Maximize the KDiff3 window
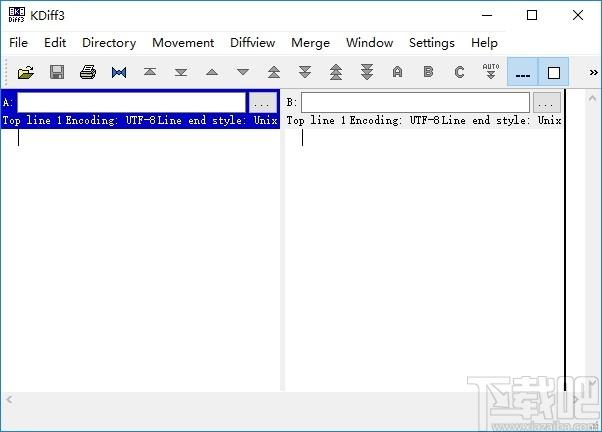 532,15
